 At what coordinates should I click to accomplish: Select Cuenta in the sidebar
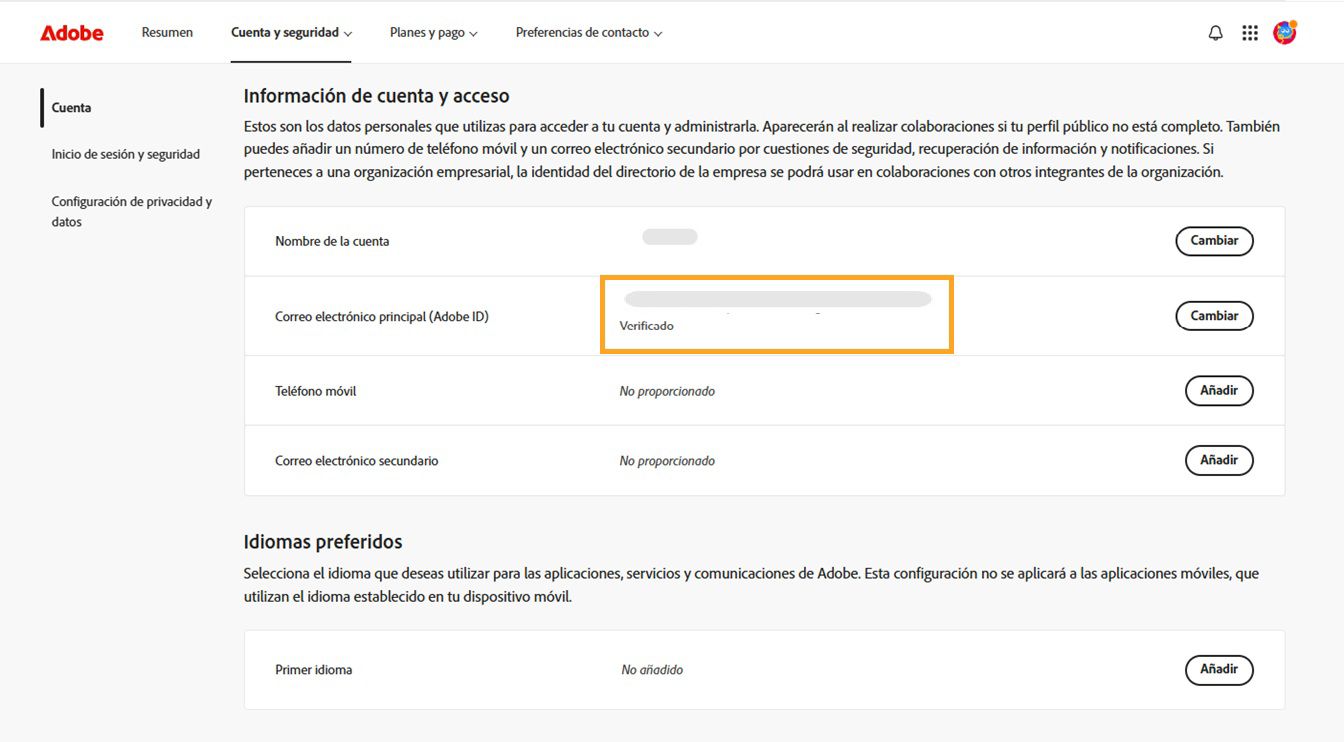[x=70, y=107]
